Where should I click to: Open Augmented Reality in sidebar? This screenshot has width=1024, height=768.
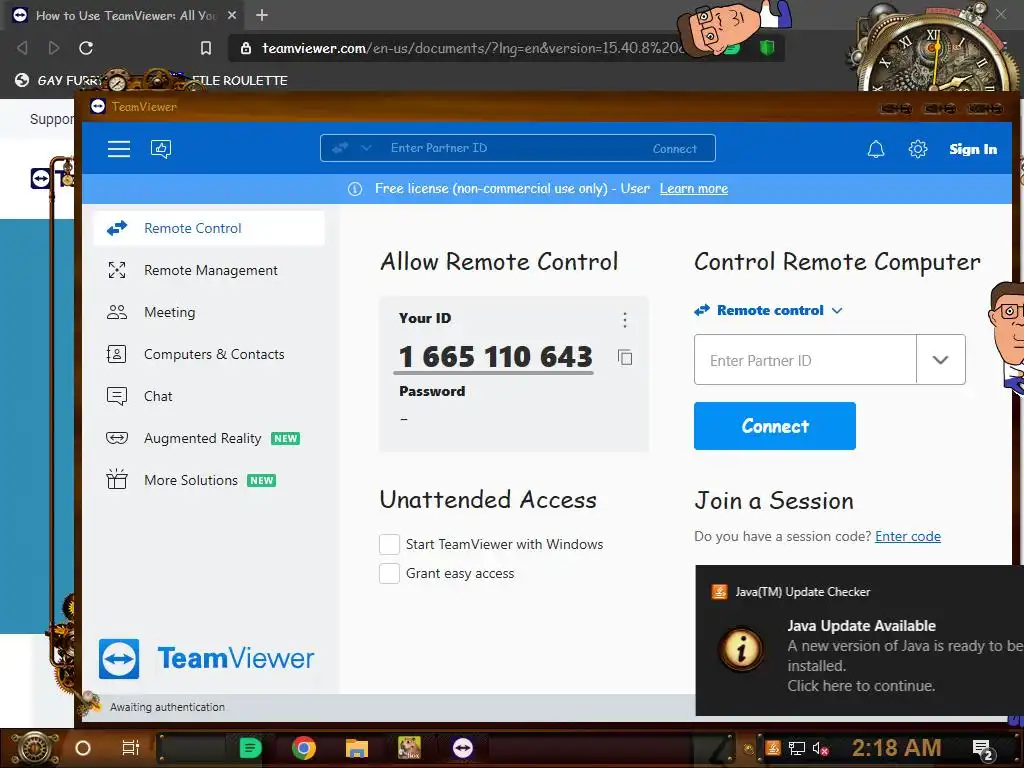[209, 438]
